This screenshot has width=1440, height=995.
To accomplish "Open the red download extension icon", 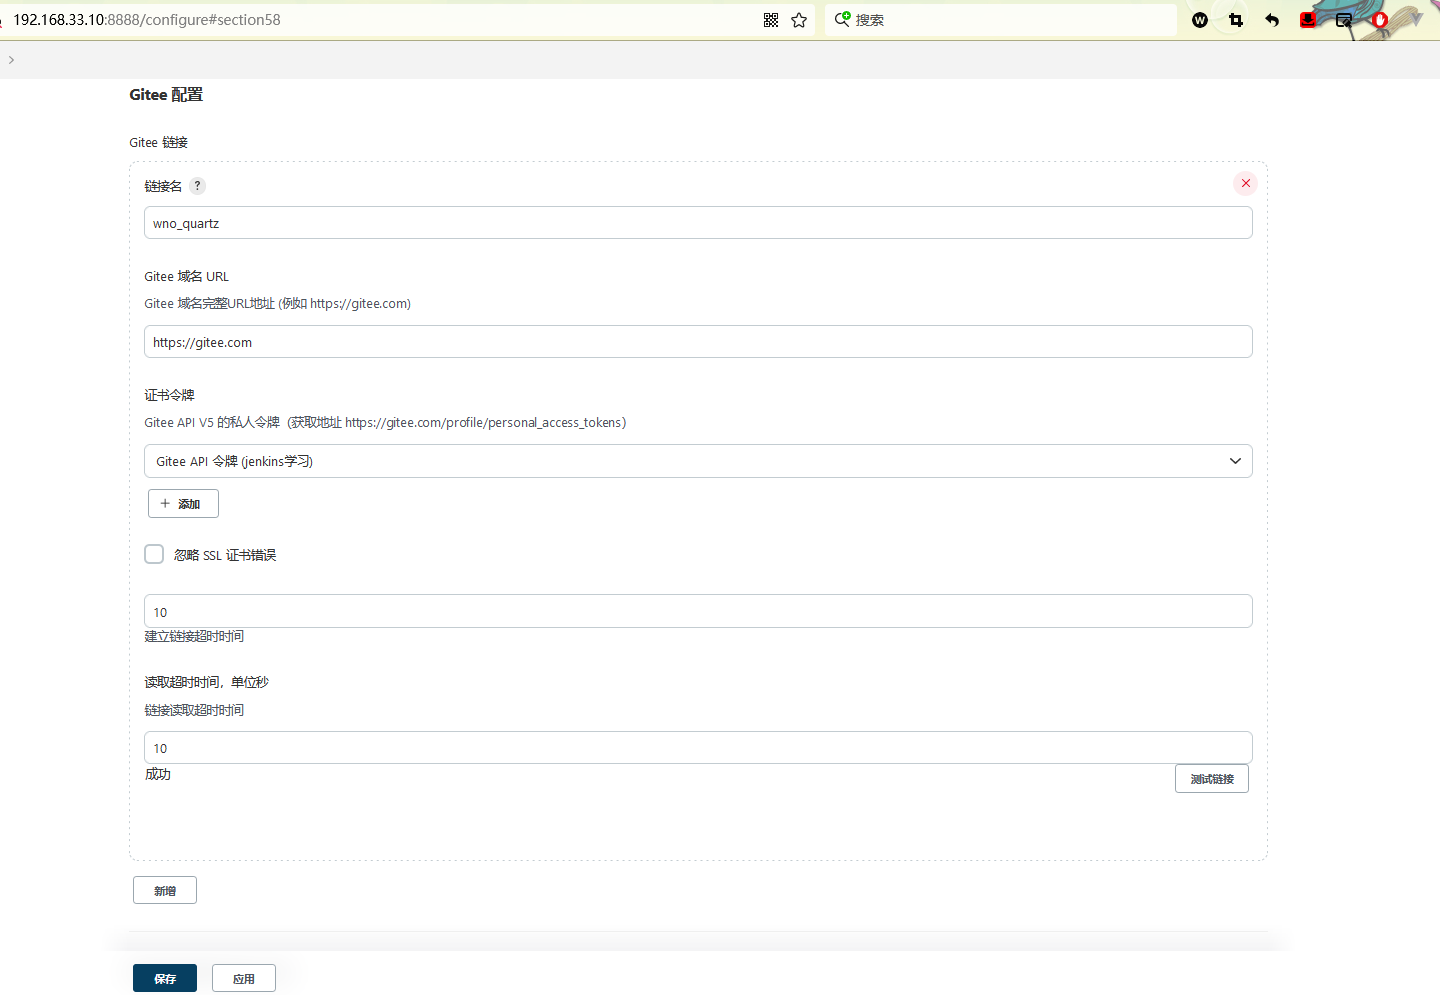I will (1308, 20).
